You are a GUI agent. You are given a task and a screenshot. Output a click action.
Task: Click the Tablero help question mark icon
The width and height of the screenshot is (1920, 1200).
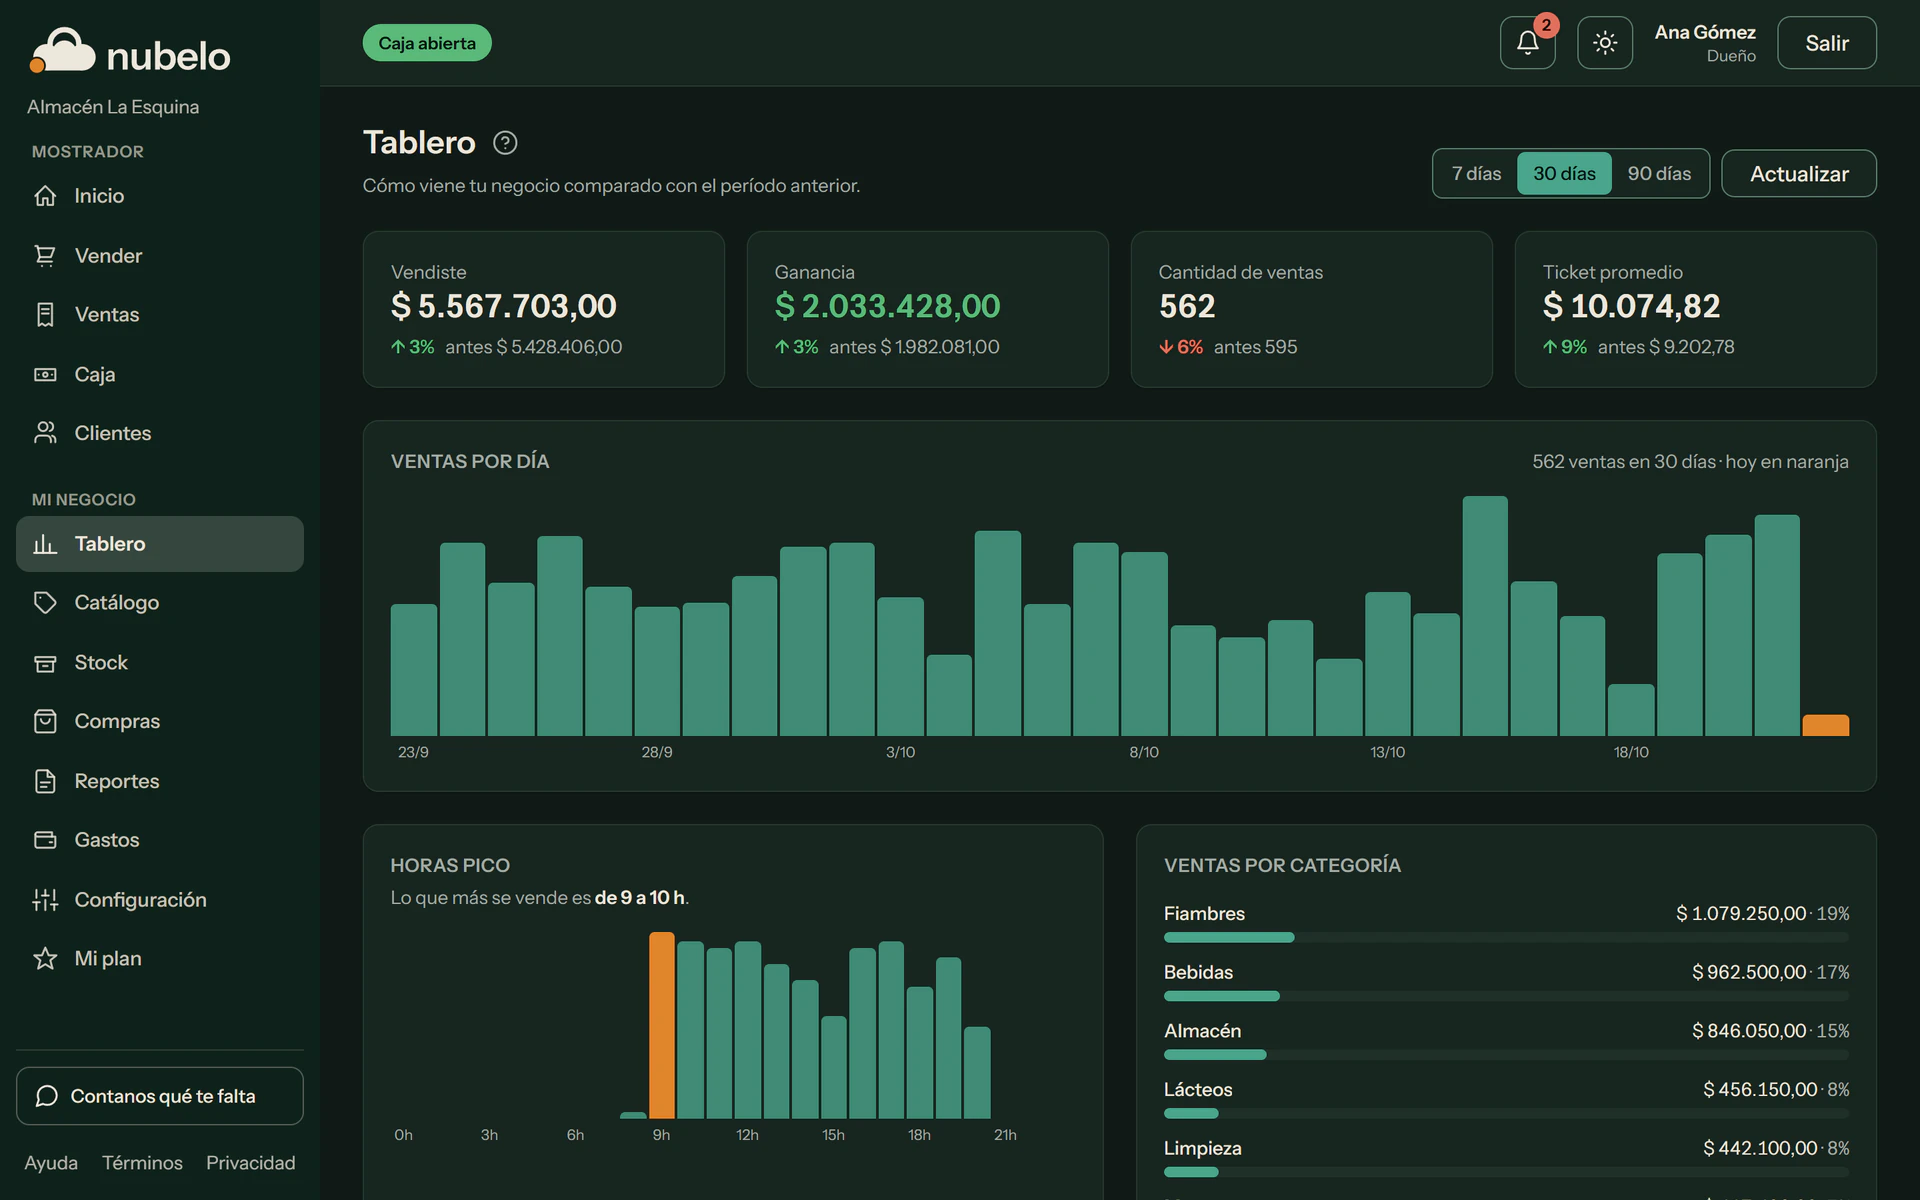pos(505,143)
